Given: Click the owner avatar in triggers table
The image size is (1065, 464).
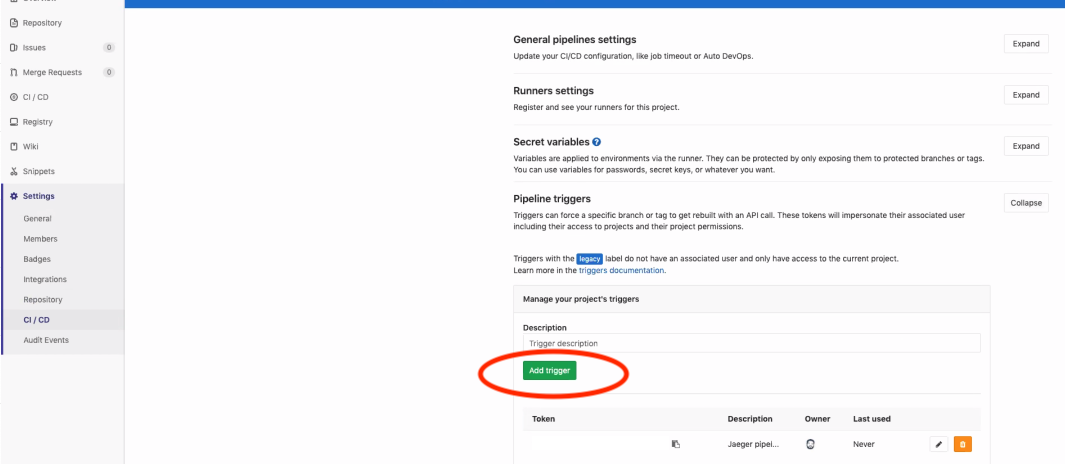Looking at the screenshot, I should point(810,444).
